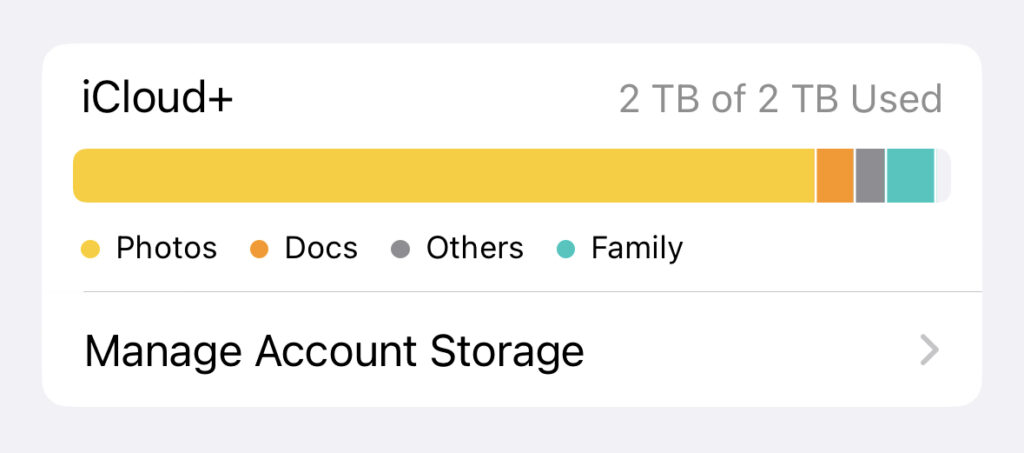The width and height of the screenshot is (1024, 453).
Task: Click the chevron beside Manage Account Storage
Action: point(930,350)
